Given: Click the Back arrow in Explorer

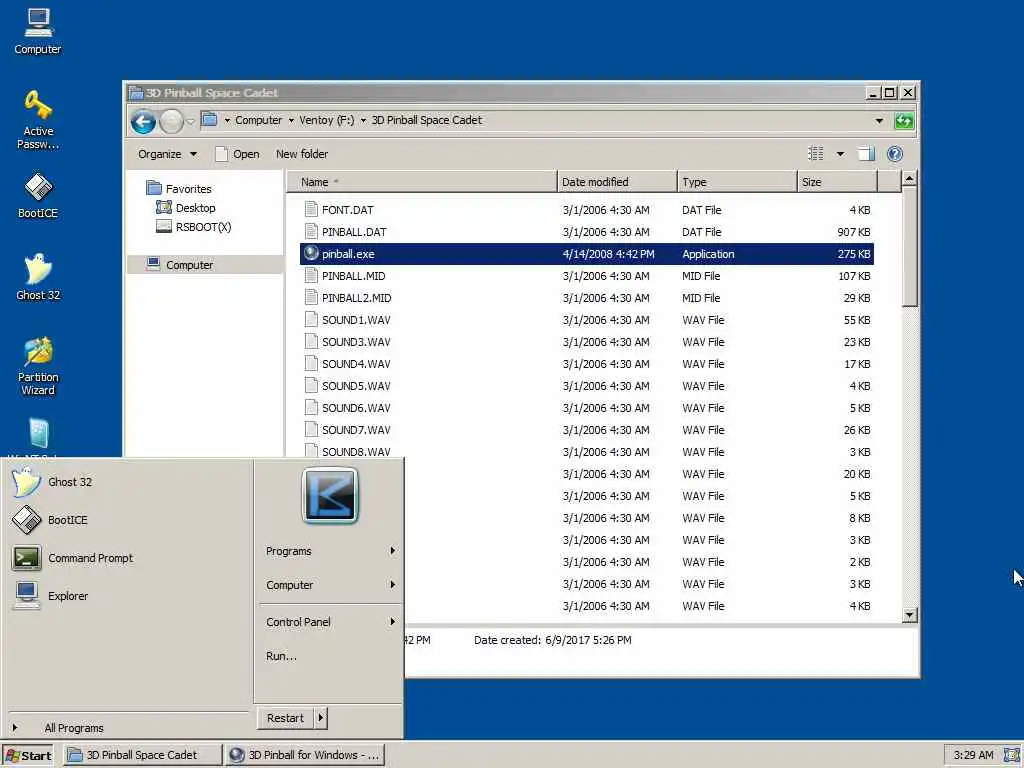Looking at the screenshot, I should click(143, 121).
